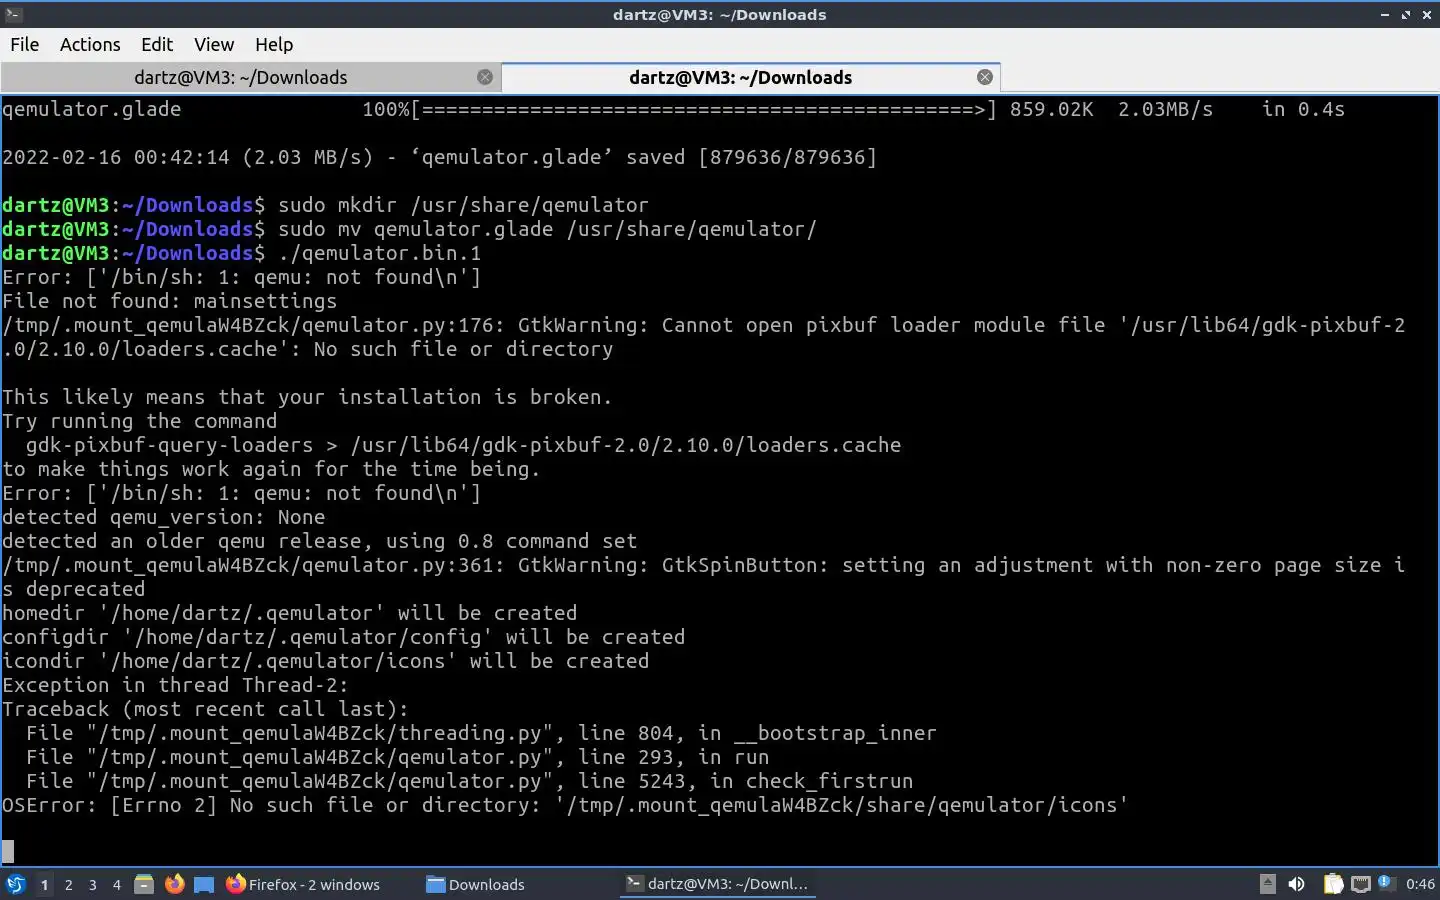Close the terminal window
The image size is (1440, 900).
(1427, 15)
